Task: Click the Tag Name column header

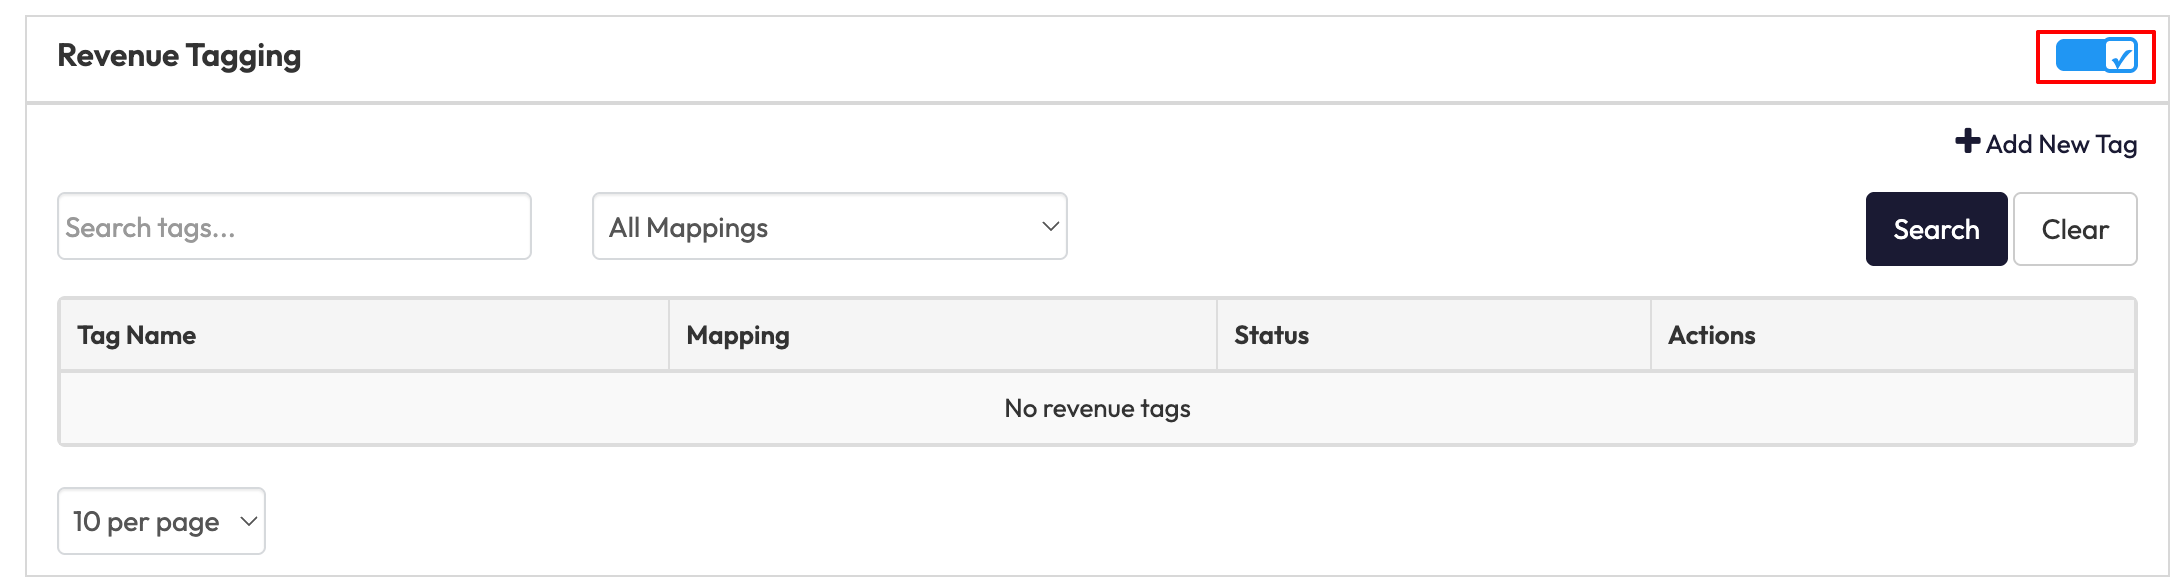Action: 137,336
